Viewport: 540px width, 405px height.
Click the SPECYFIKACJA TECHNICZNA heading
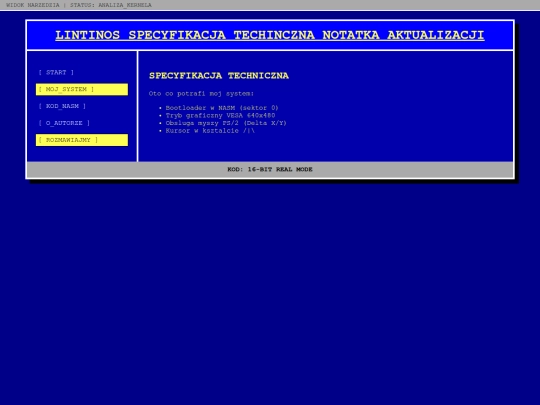219,76
